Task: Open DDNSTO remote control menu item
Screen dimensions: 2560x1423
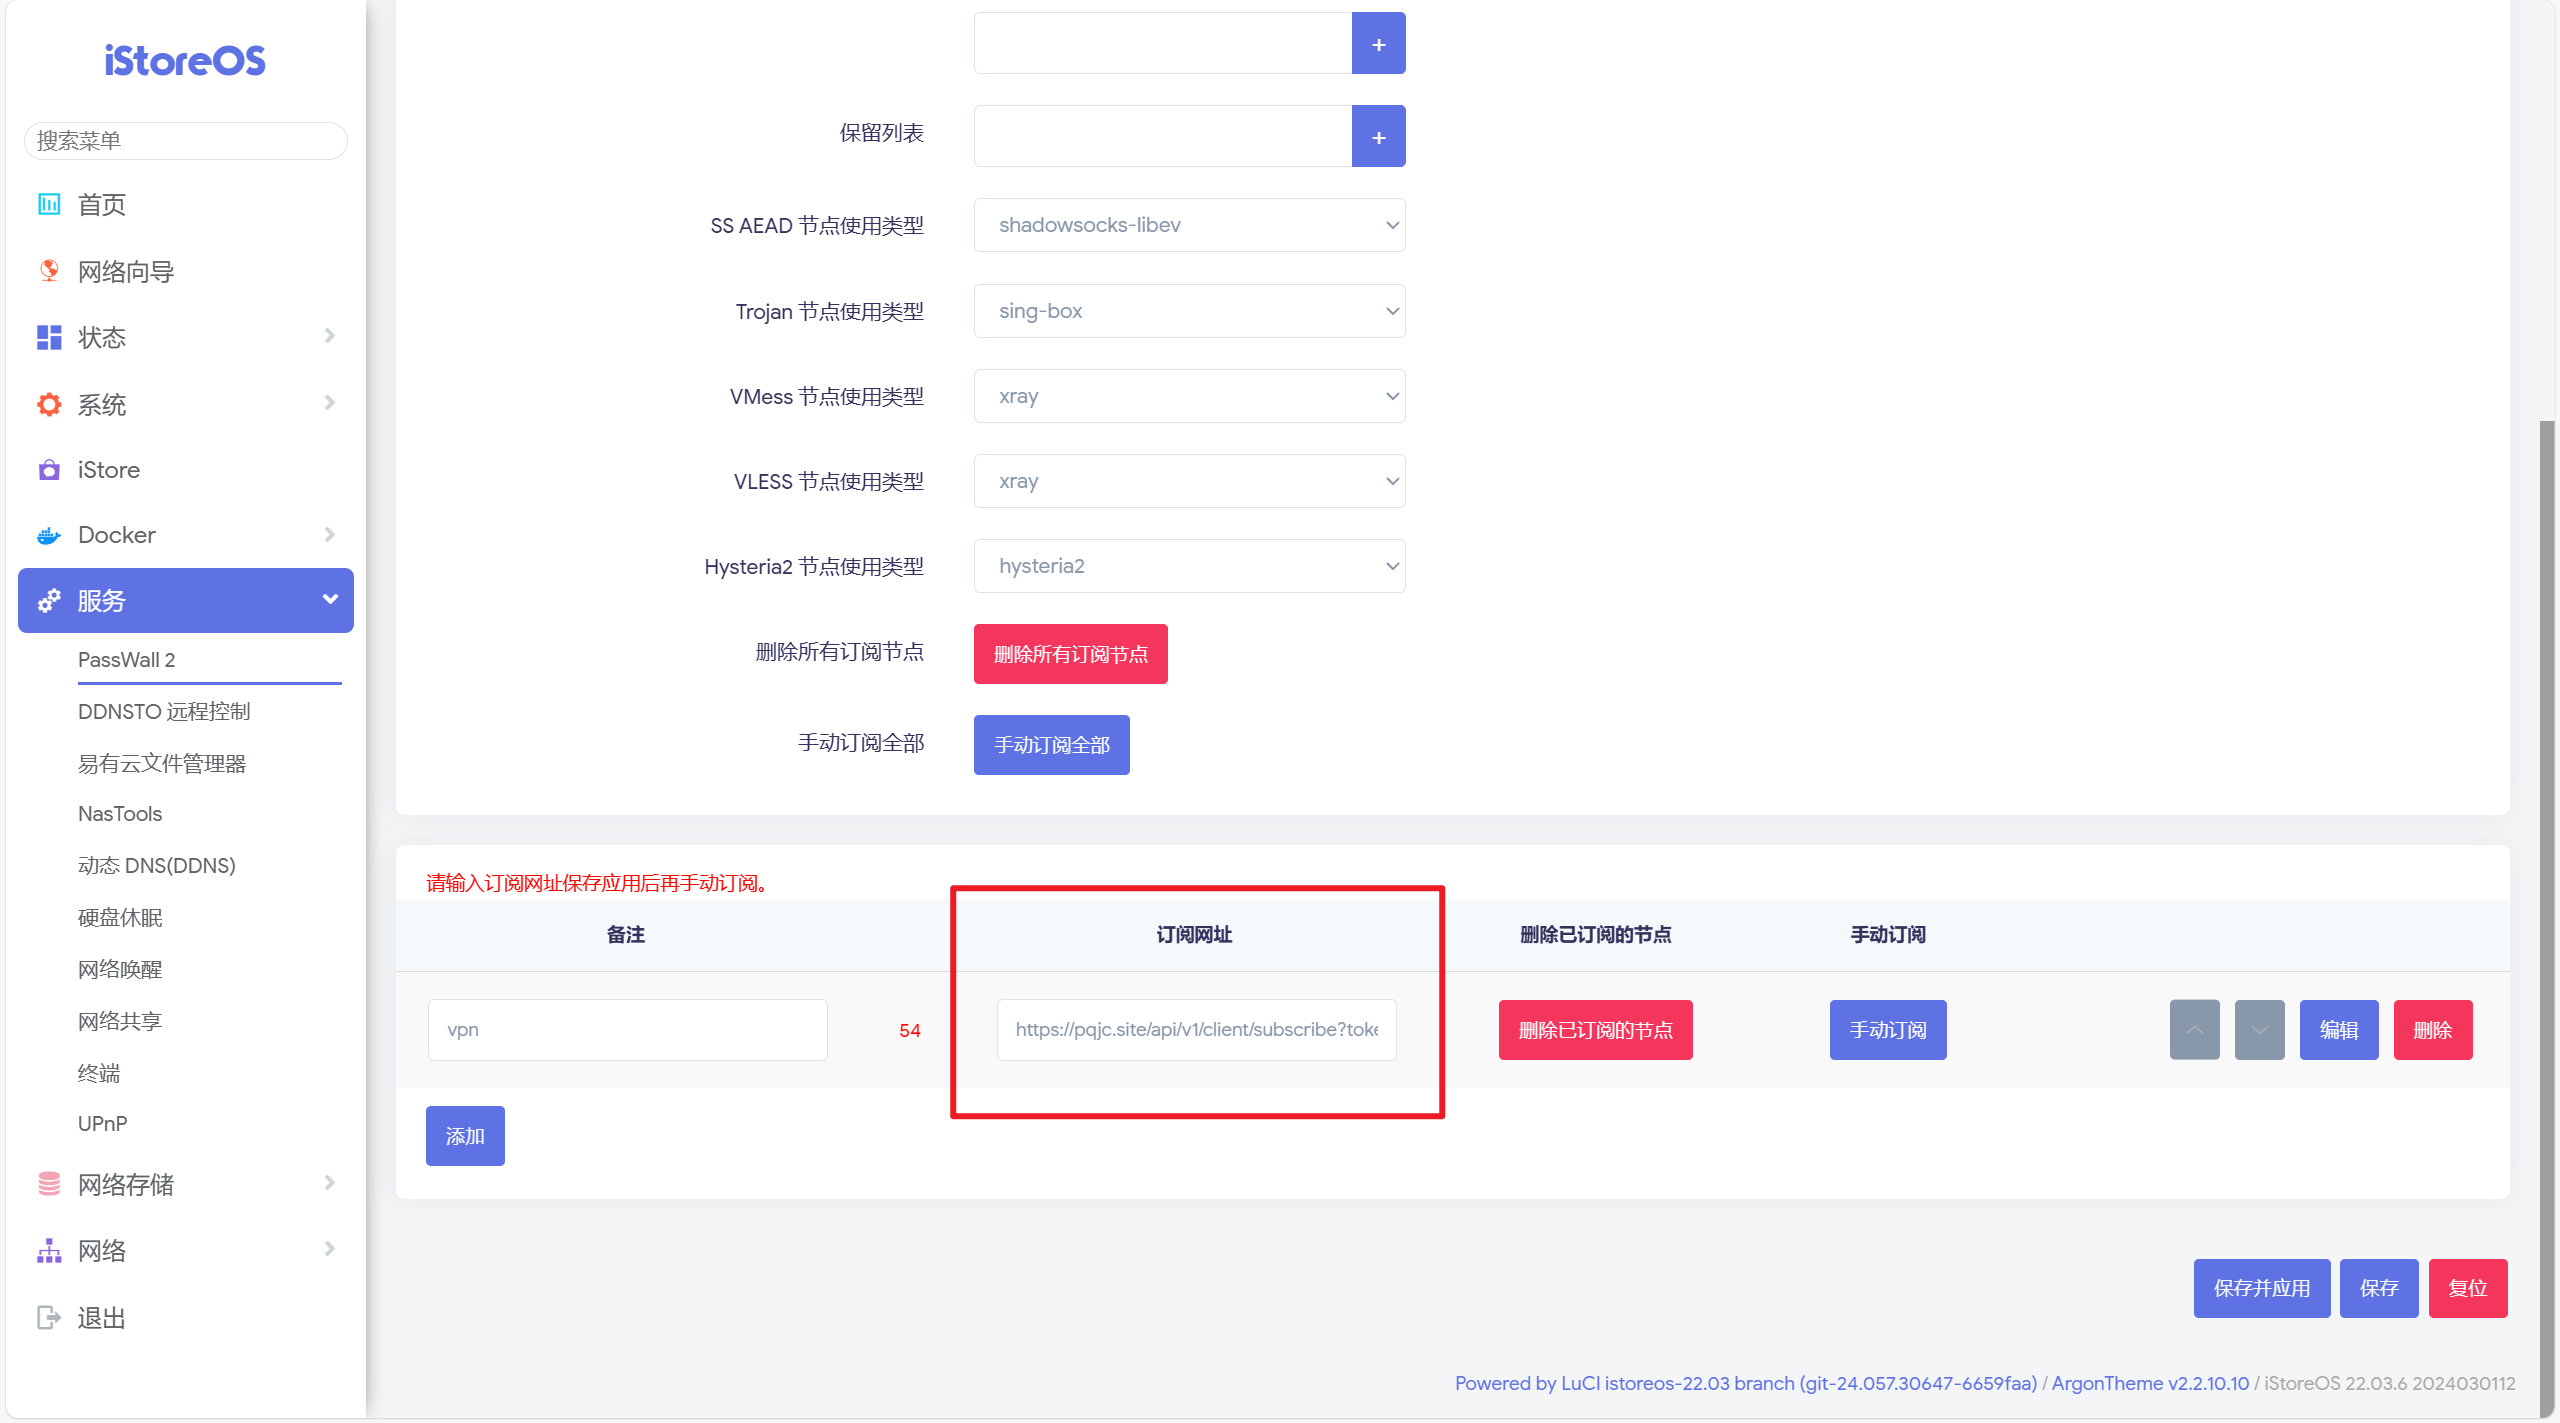Action: click(164, 711)
